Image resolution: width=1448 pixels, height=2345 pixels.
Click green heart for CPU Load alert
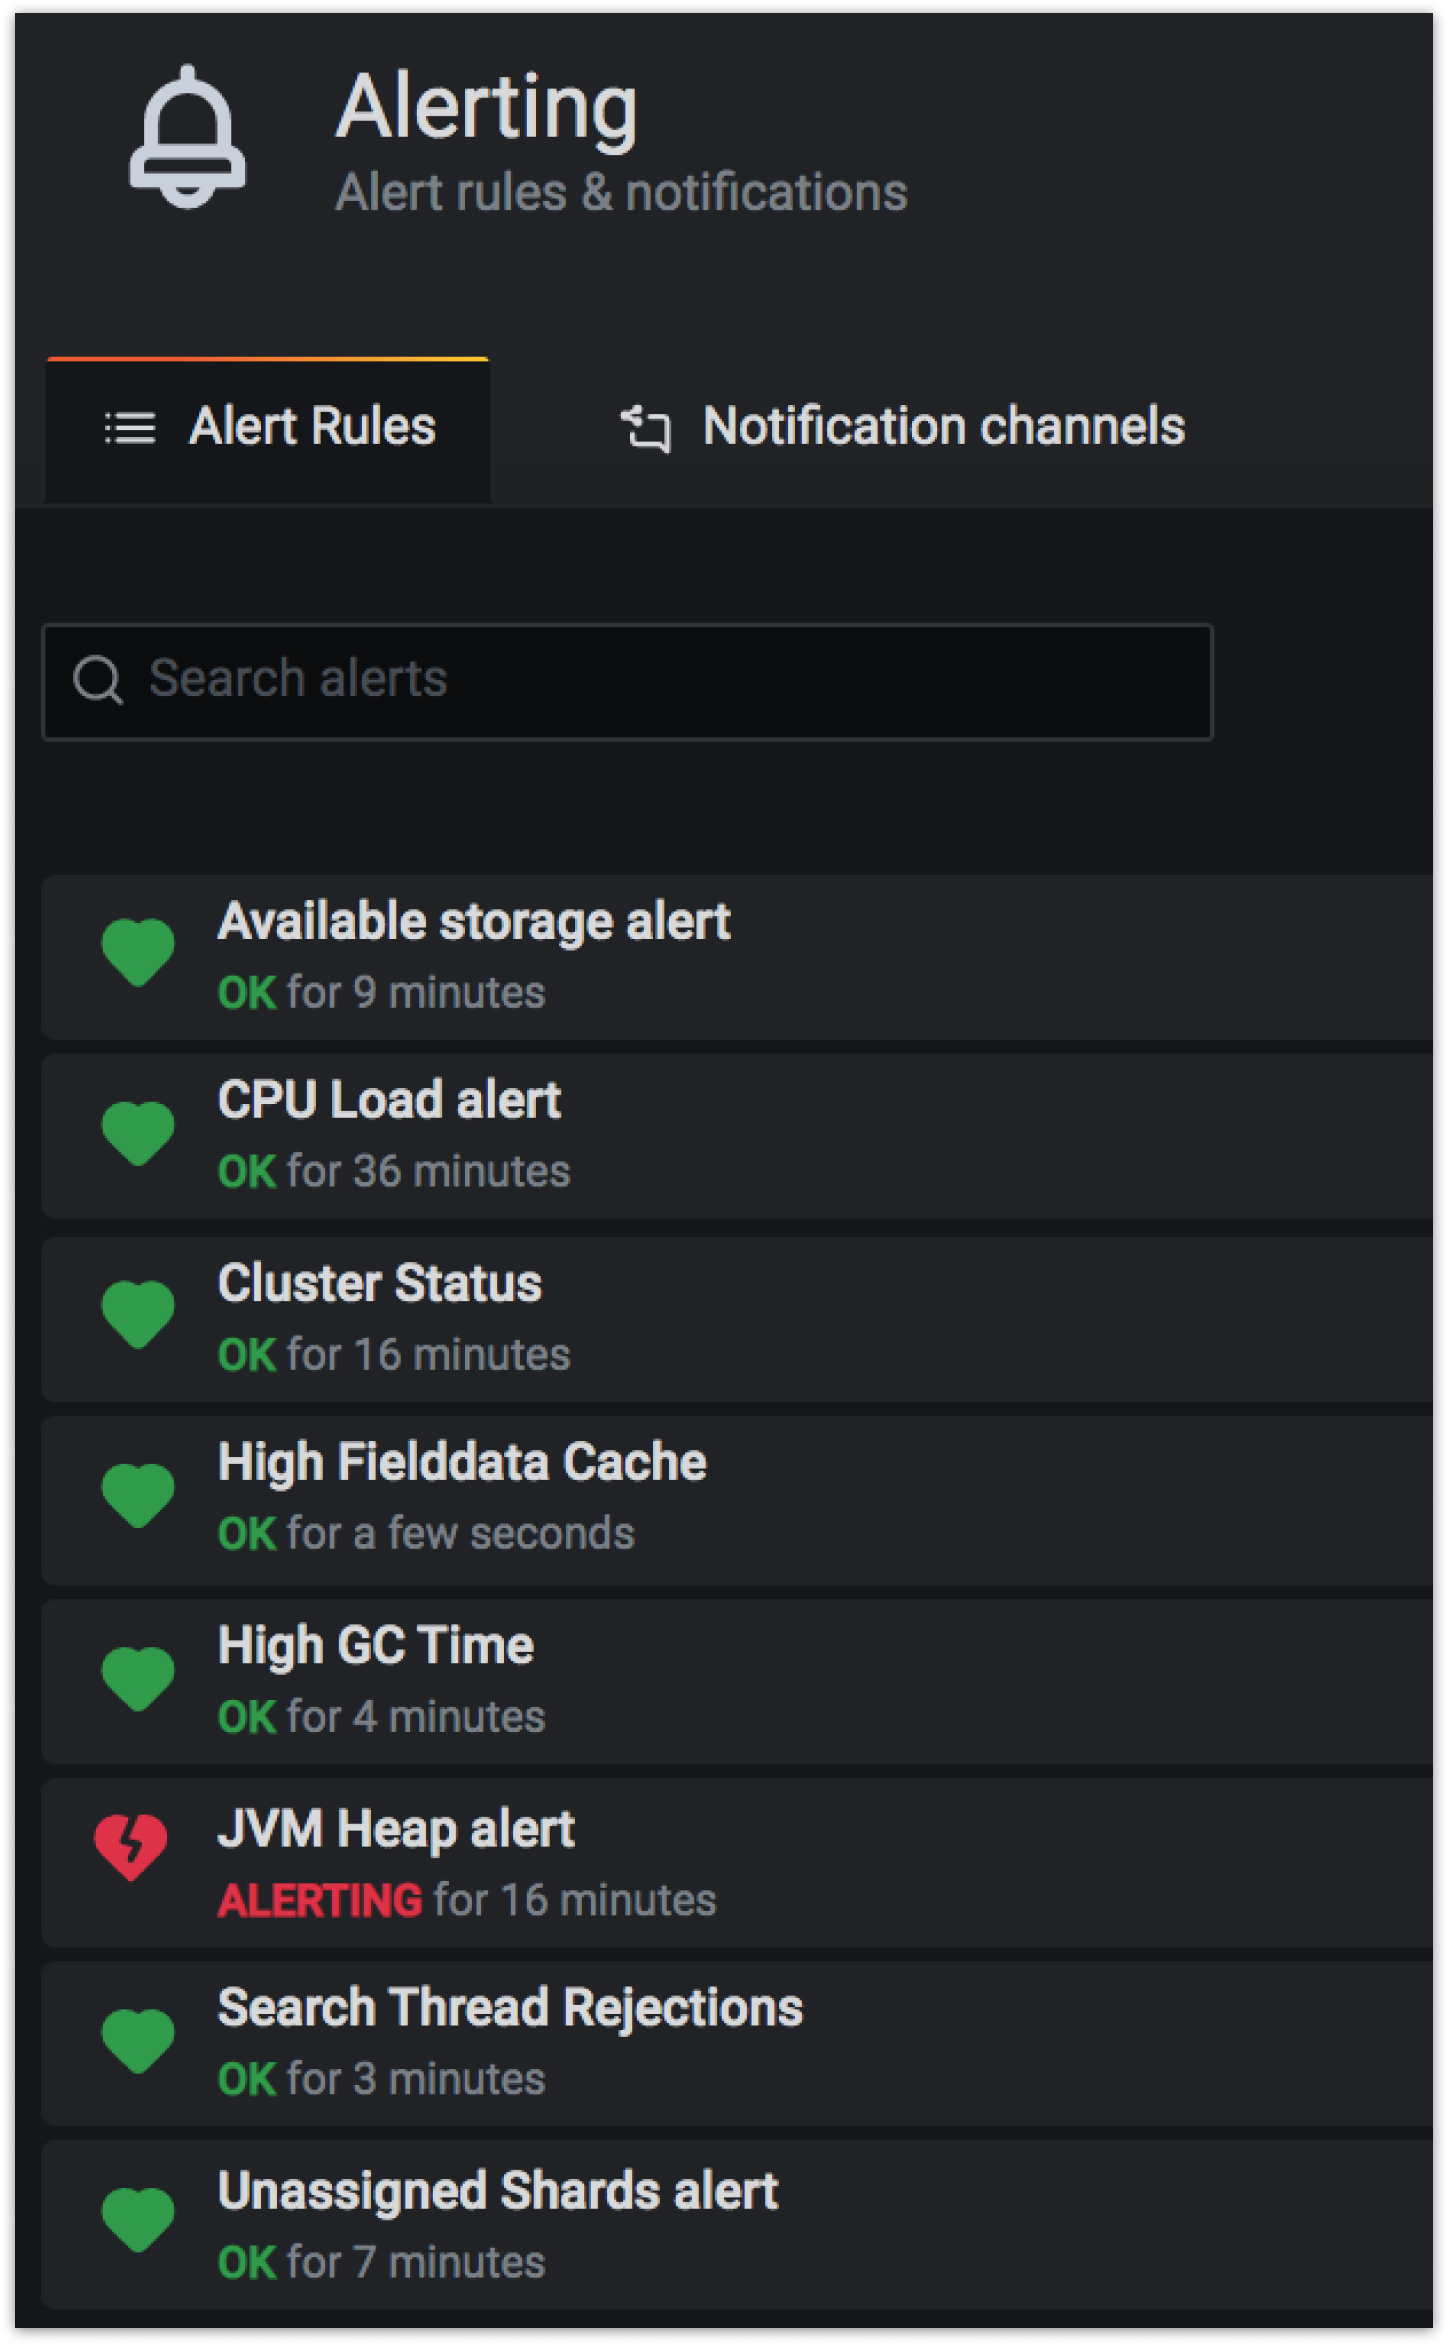click(138, 1133)
